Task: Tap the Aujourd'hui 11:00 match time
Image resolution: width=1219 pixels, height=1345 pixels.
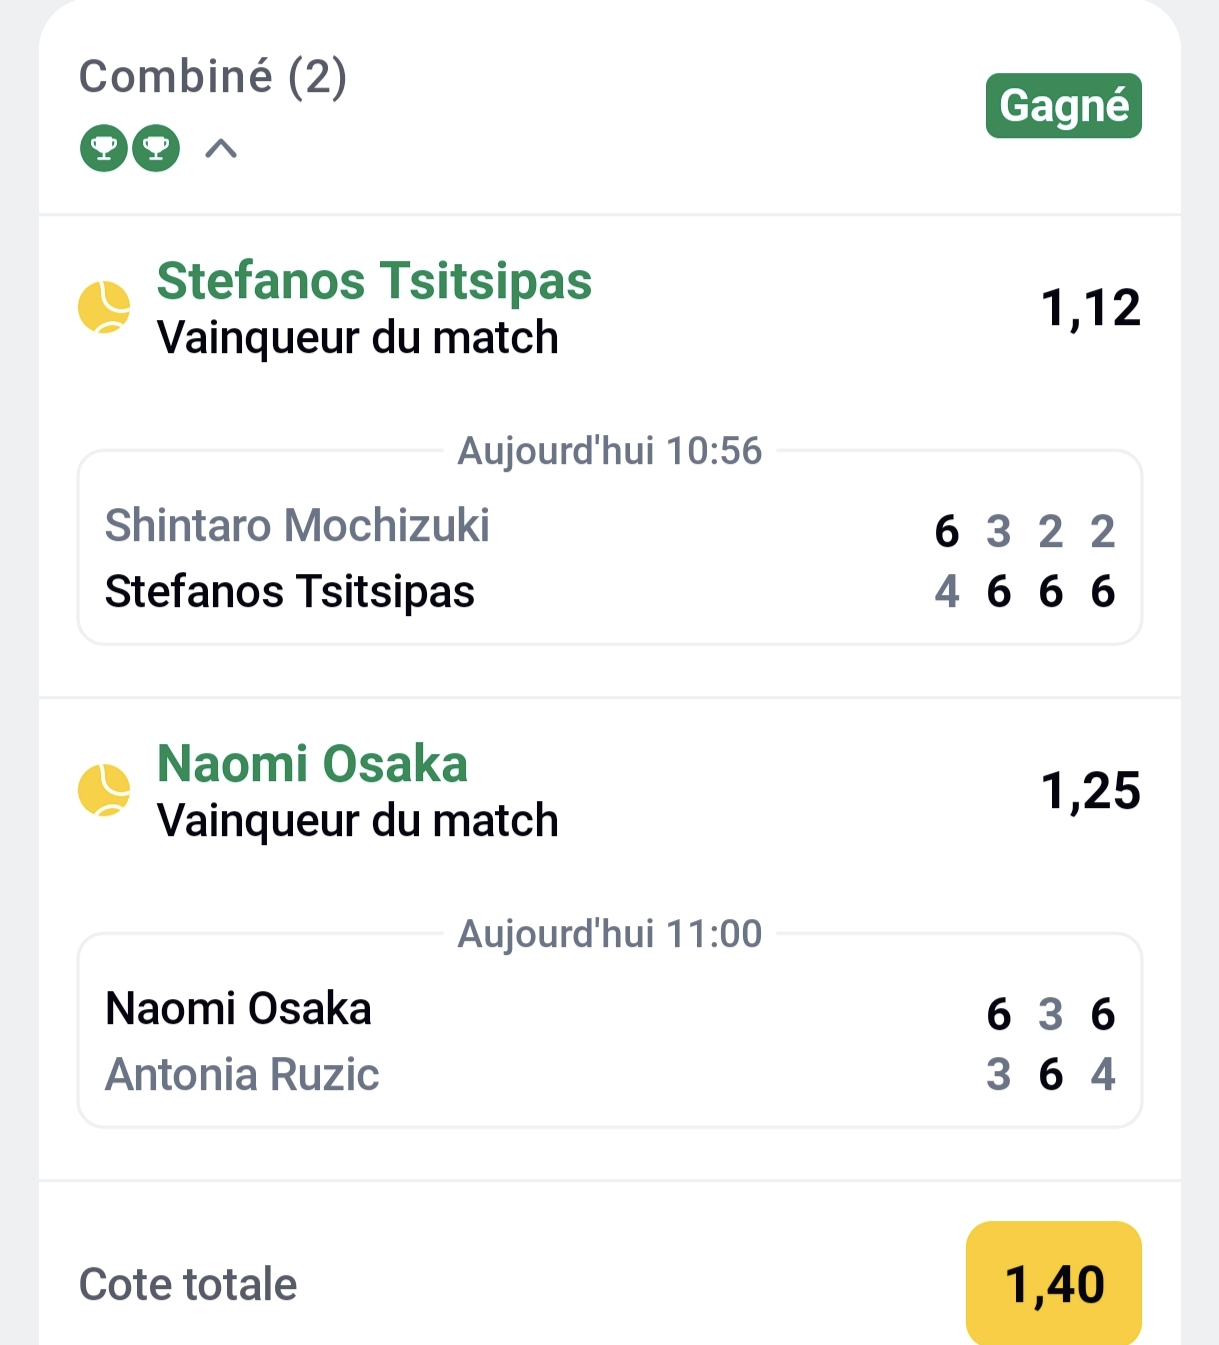Action: [609, 934]
